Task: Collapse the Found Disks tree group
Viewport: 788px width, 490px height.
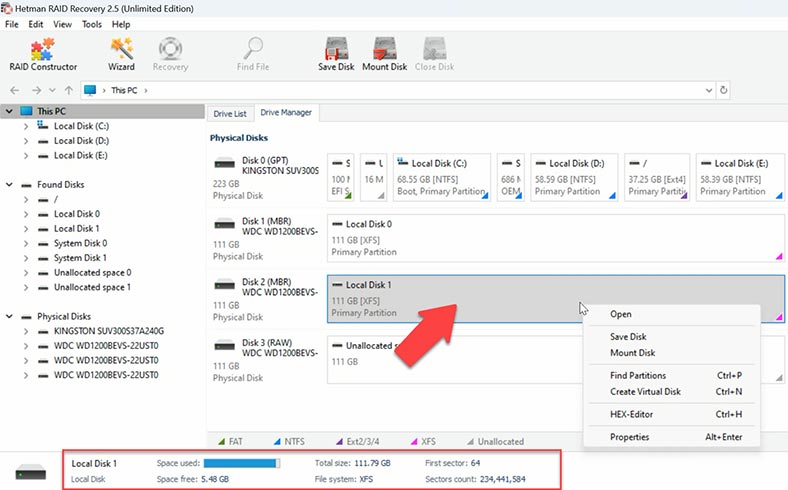Action: [x=9, y=184]
